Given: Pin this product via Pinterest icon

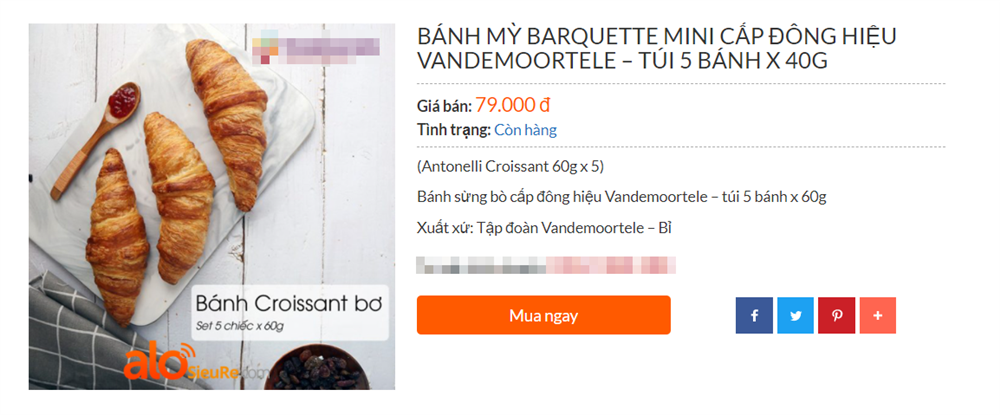Looking at the screenshot, I should coord(837,315).
